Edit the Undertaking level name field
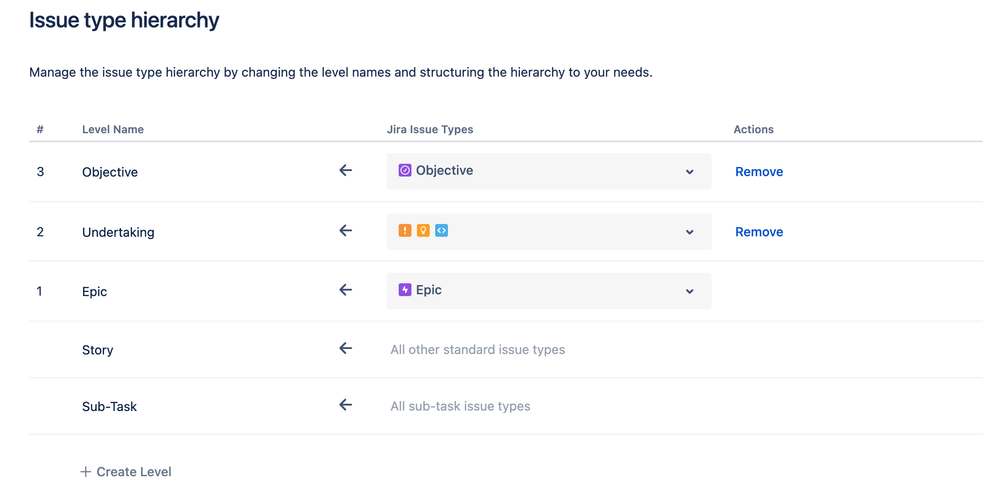This screenshot has height=500, width=999. [118, 232]
